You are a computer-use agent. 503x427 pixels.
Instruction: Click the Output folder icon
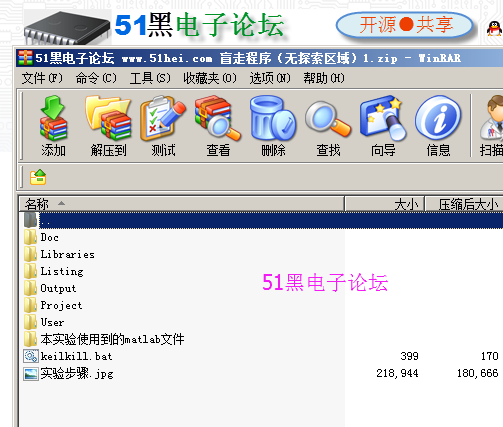point(30,288)
